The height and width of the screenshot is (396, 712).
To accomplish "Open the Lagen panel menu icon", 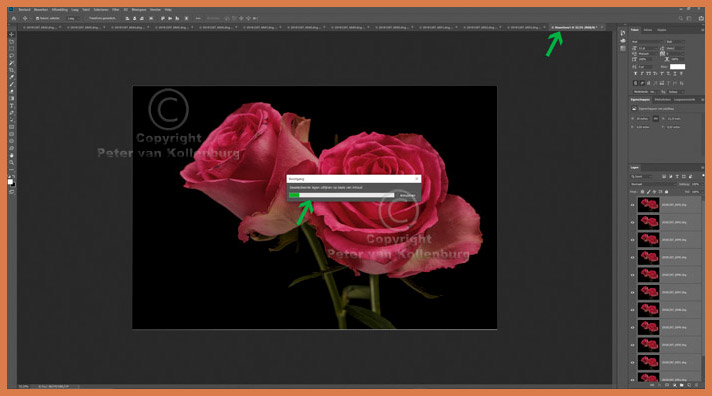I will 702,168.
